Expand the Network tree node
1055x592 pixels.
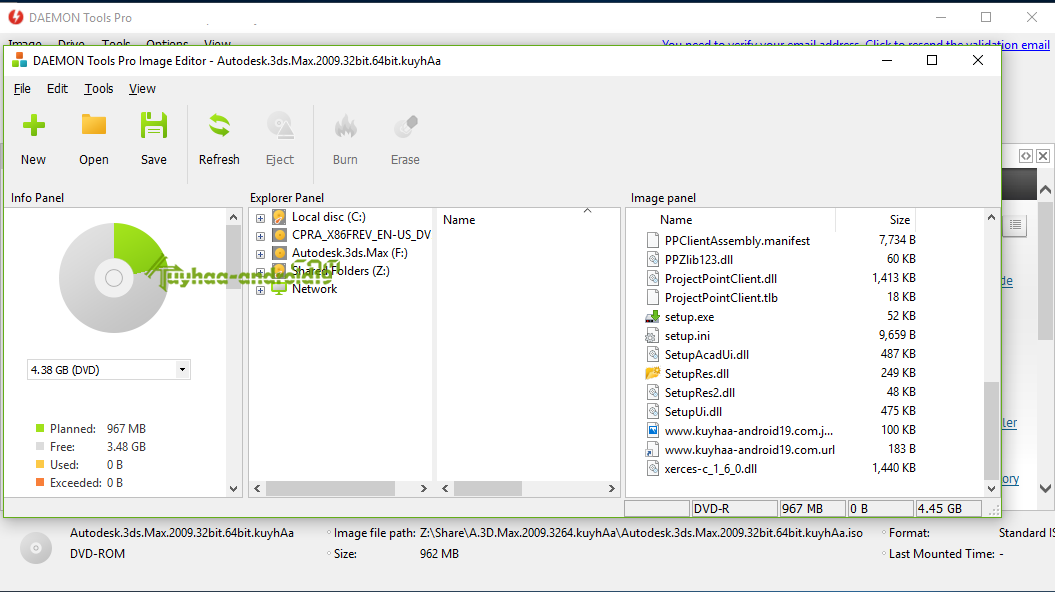tap(260, 291)
